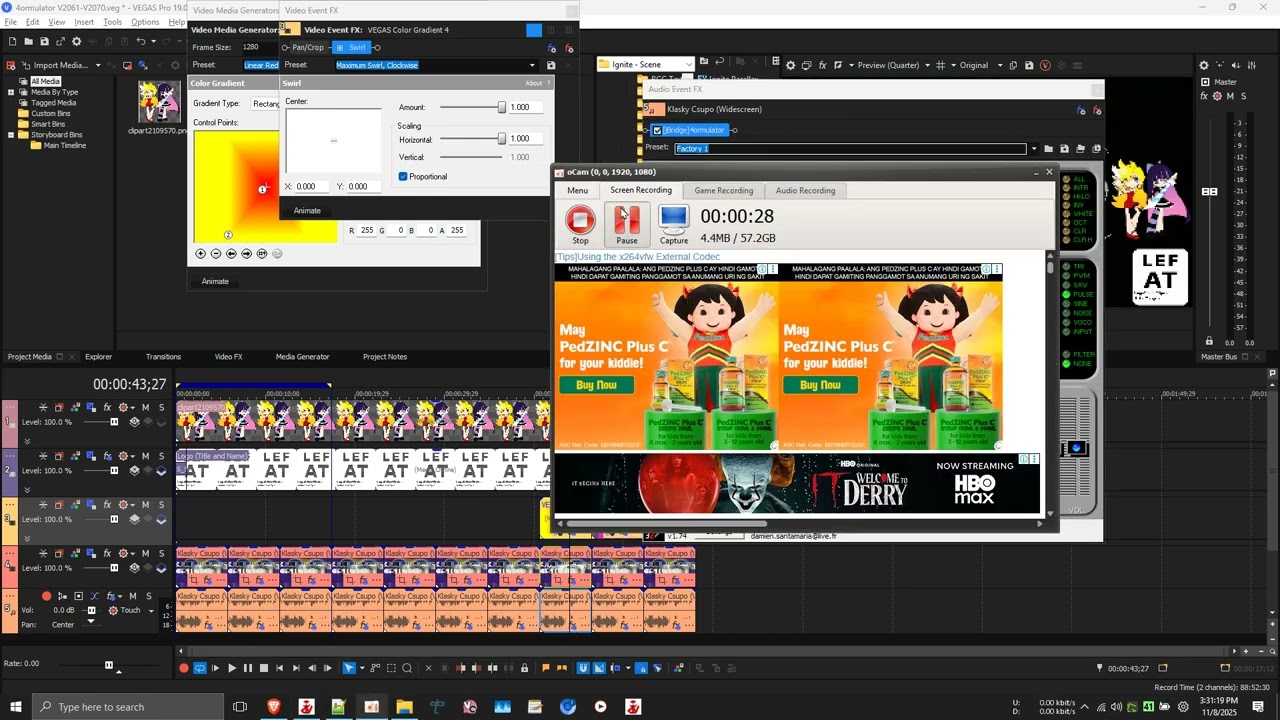Open the oCam Menu button
Viewport: 1280px width, 720px height.
click(578, 190)
